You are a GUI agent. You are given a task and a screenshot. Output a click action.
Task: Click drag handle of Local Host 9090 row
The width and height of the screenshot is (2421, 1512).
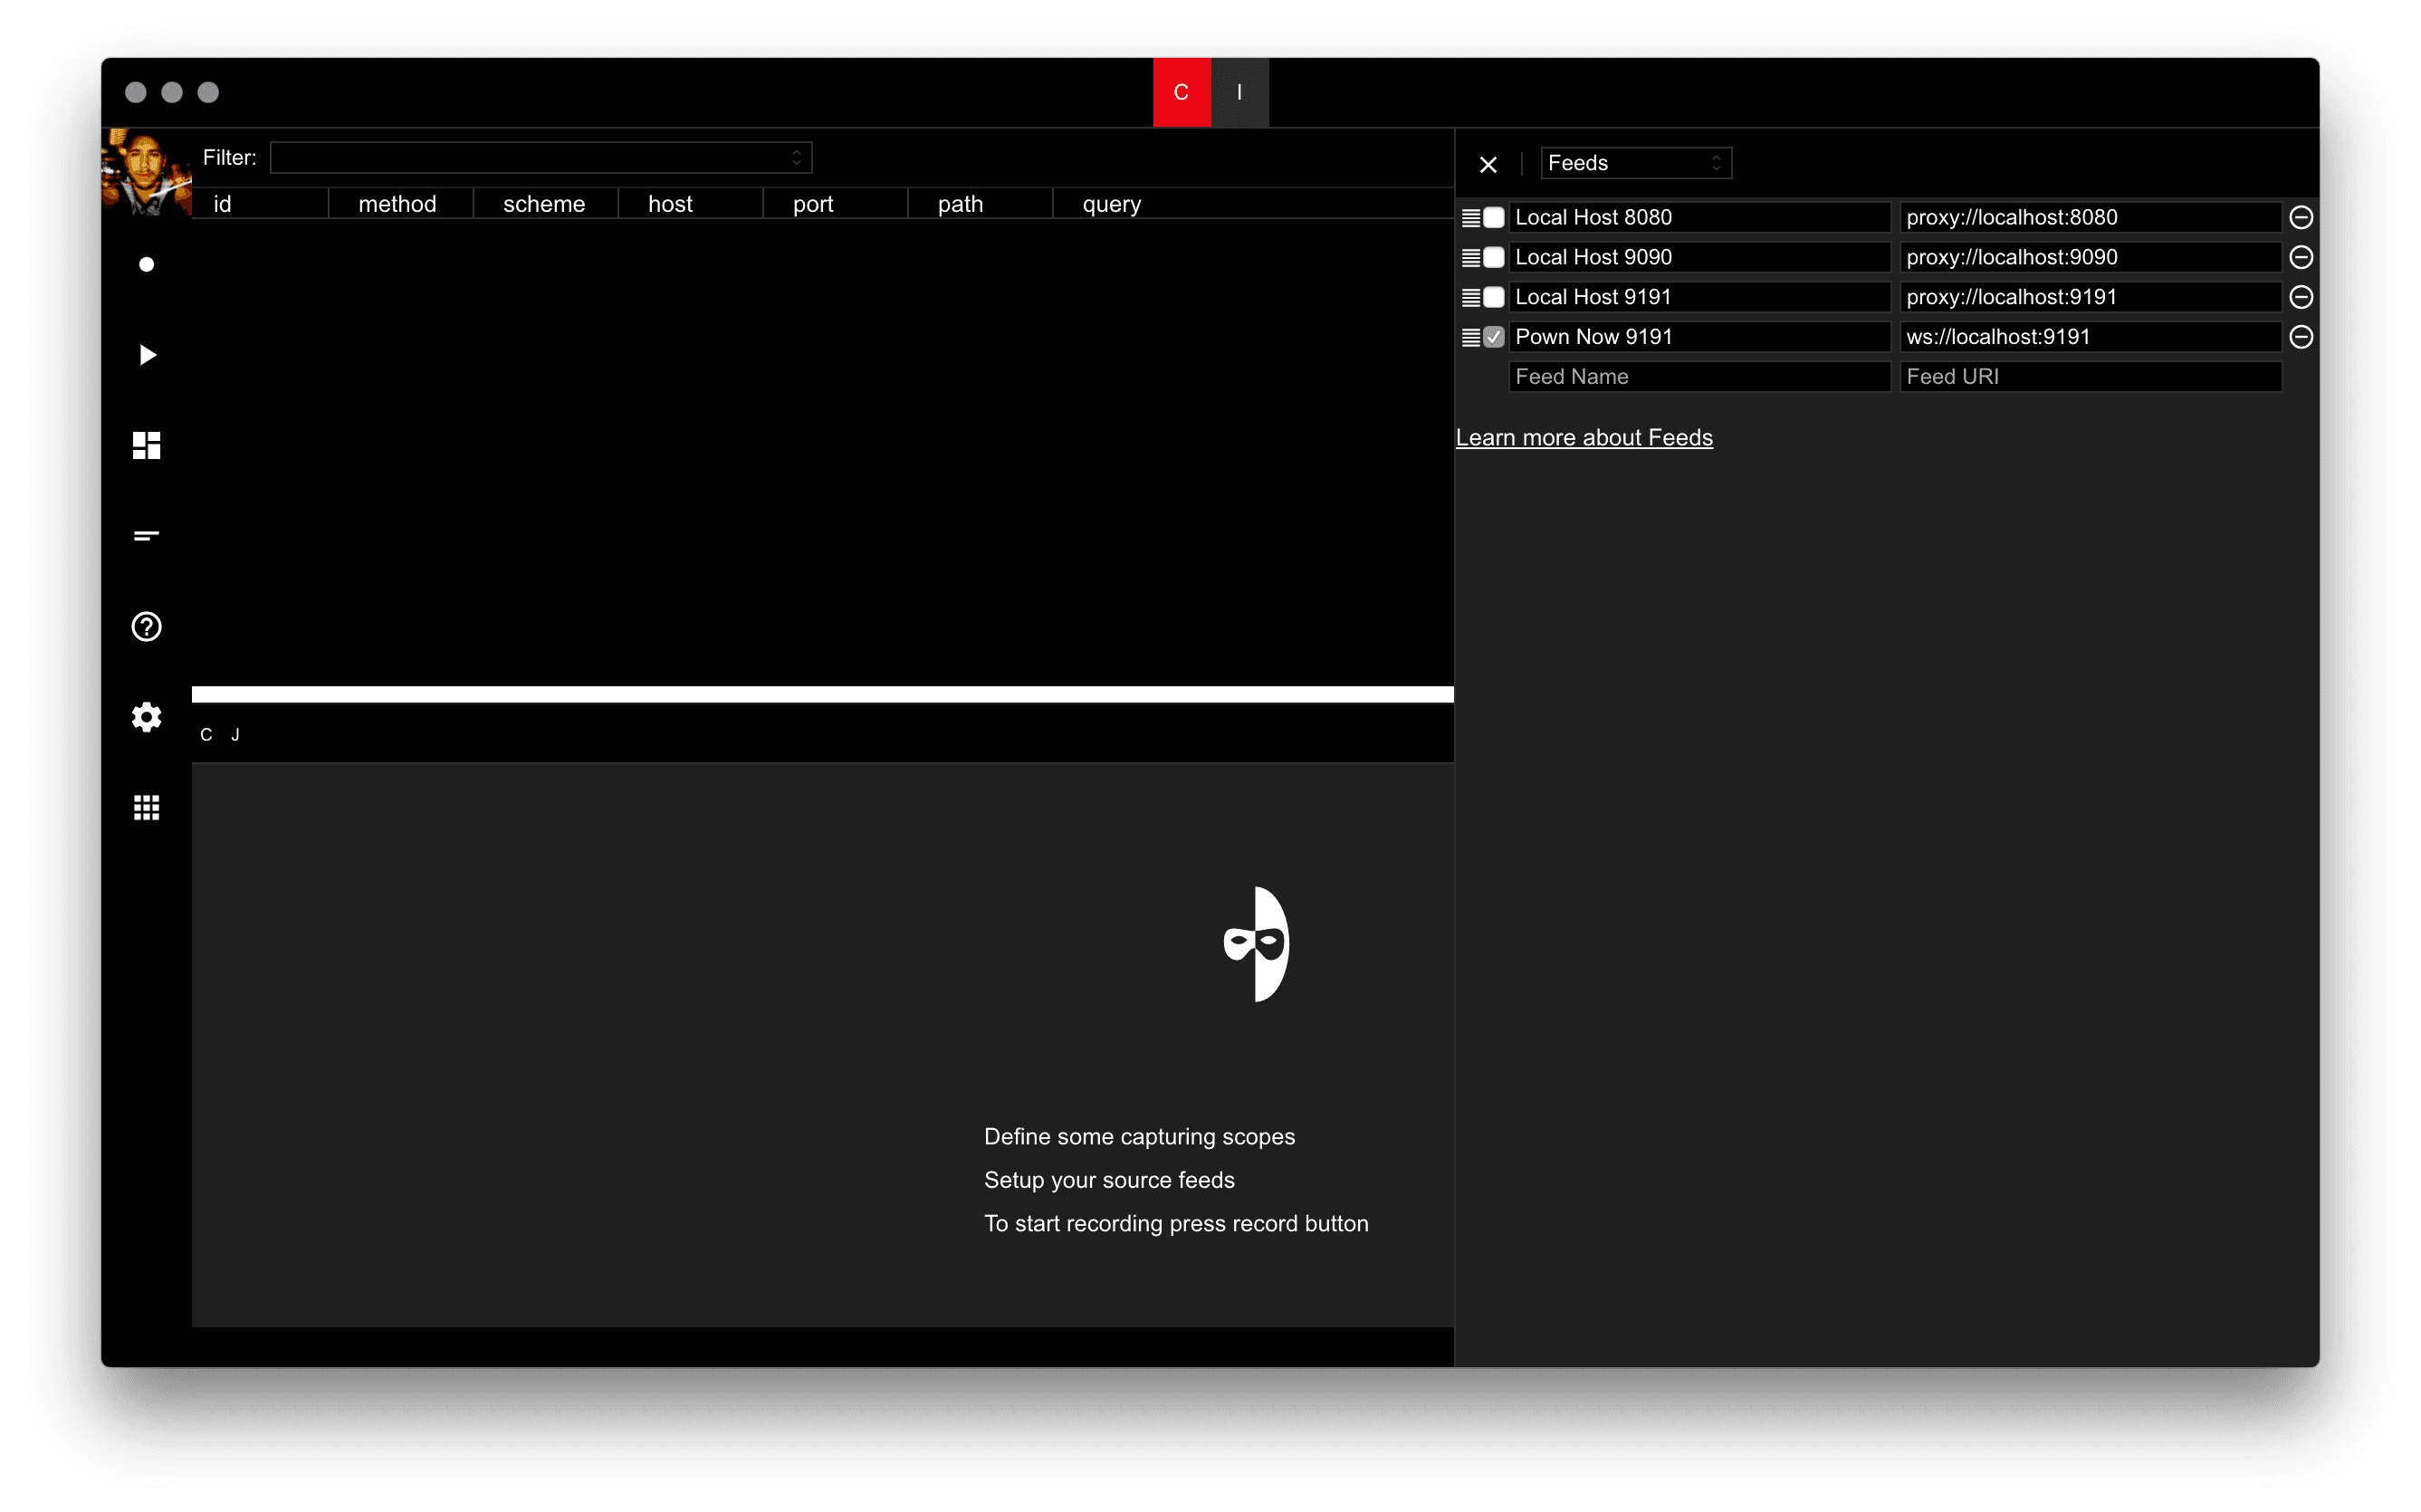(x=1470, y=257)
